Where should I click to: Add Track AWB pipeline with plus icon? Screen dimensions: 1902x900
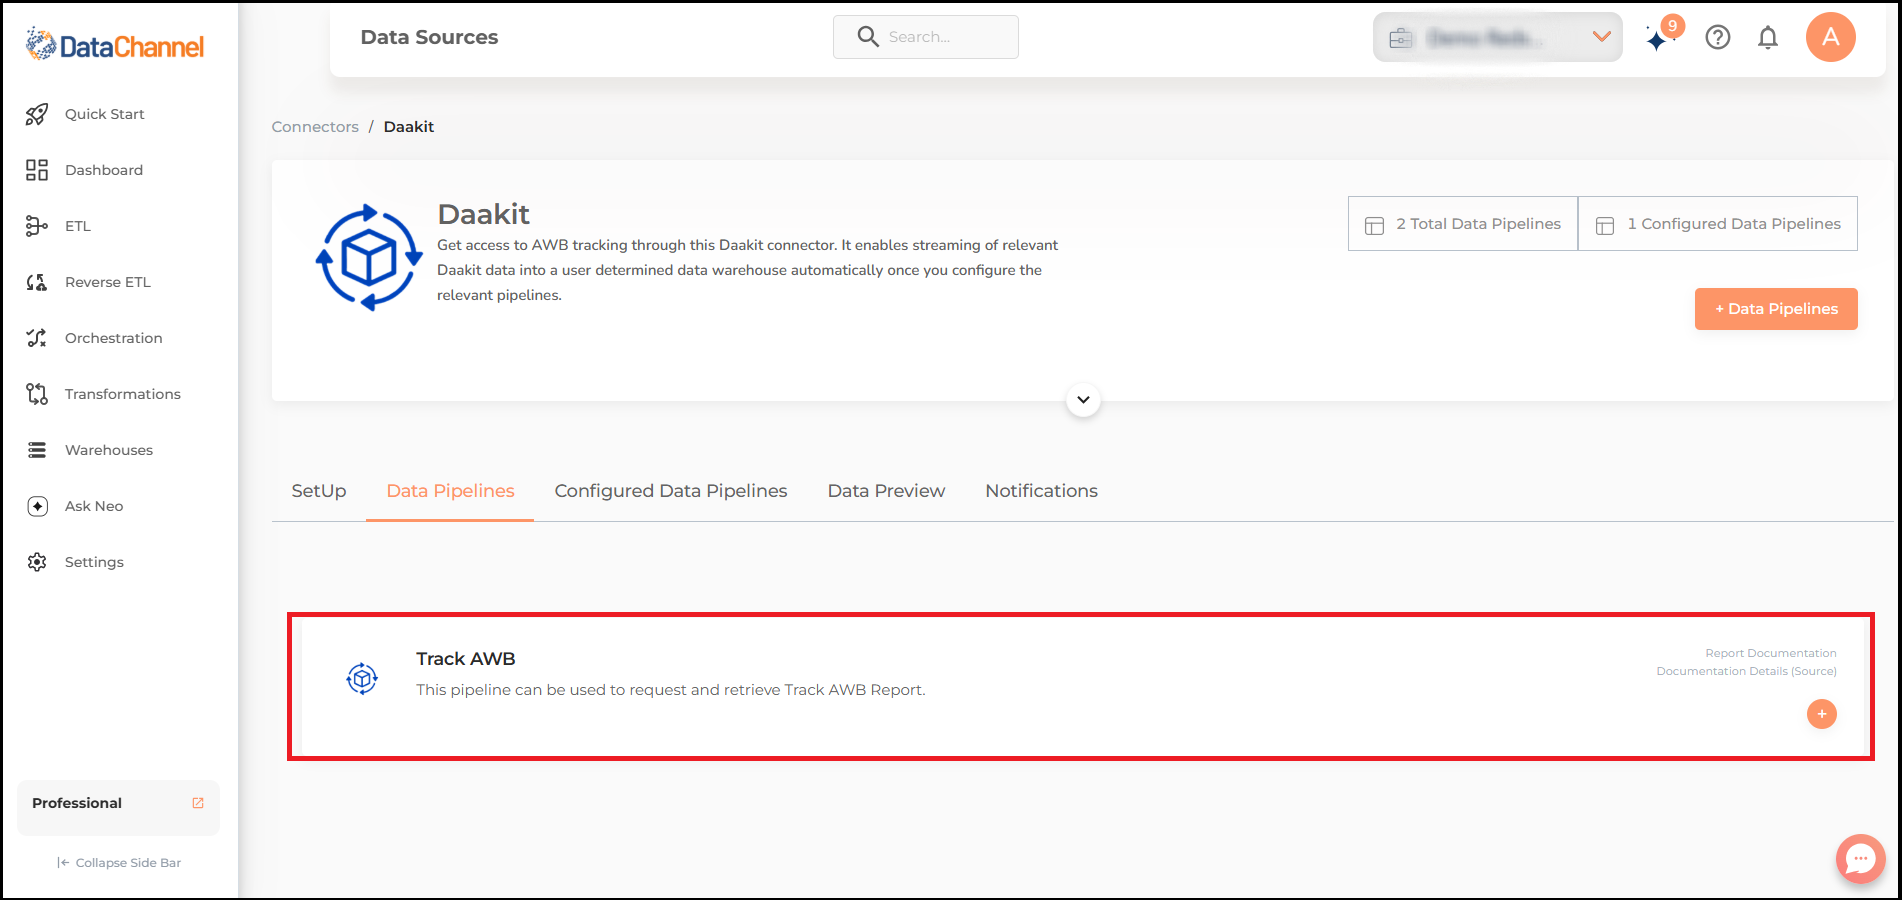[x=1822, y=714]
